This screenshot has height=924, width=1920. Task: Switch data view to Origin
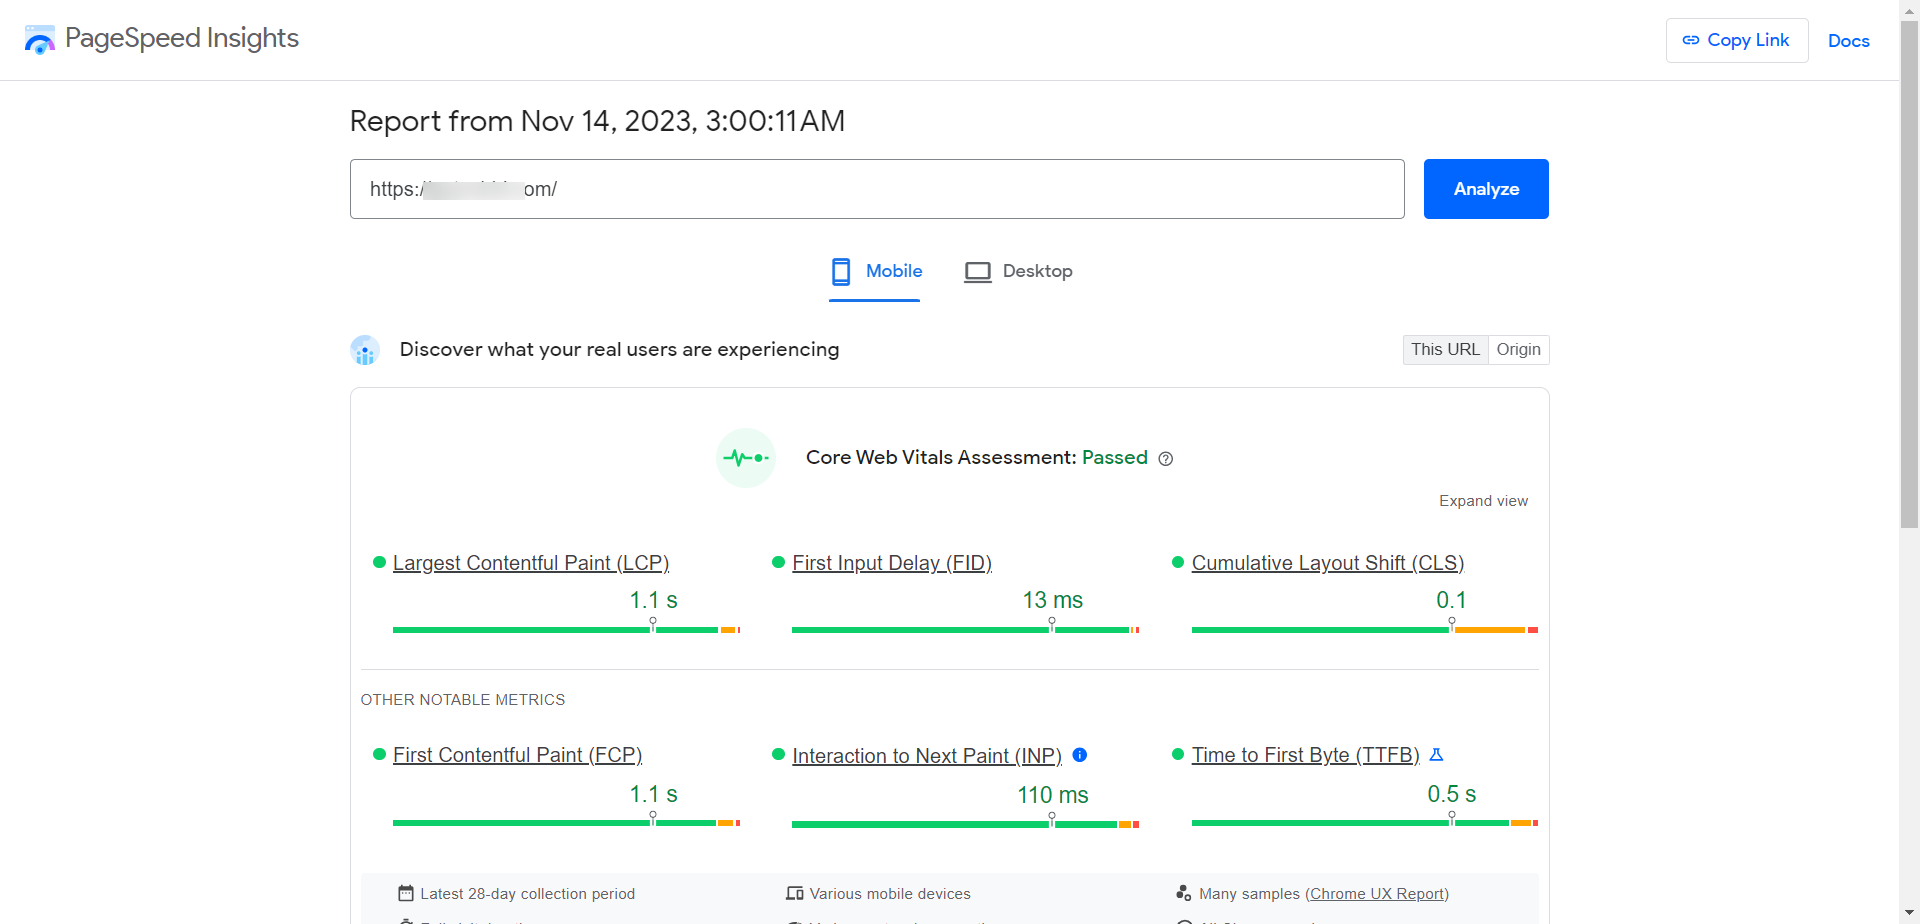[x=1518, y=349]
